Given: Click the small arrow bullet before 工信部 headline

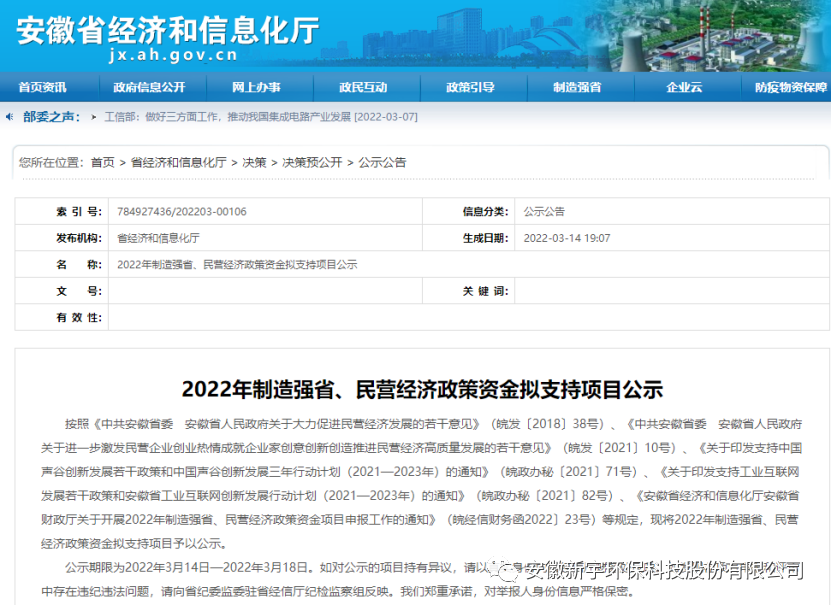Looking at the screenshot, I should [x=93, y=117].
